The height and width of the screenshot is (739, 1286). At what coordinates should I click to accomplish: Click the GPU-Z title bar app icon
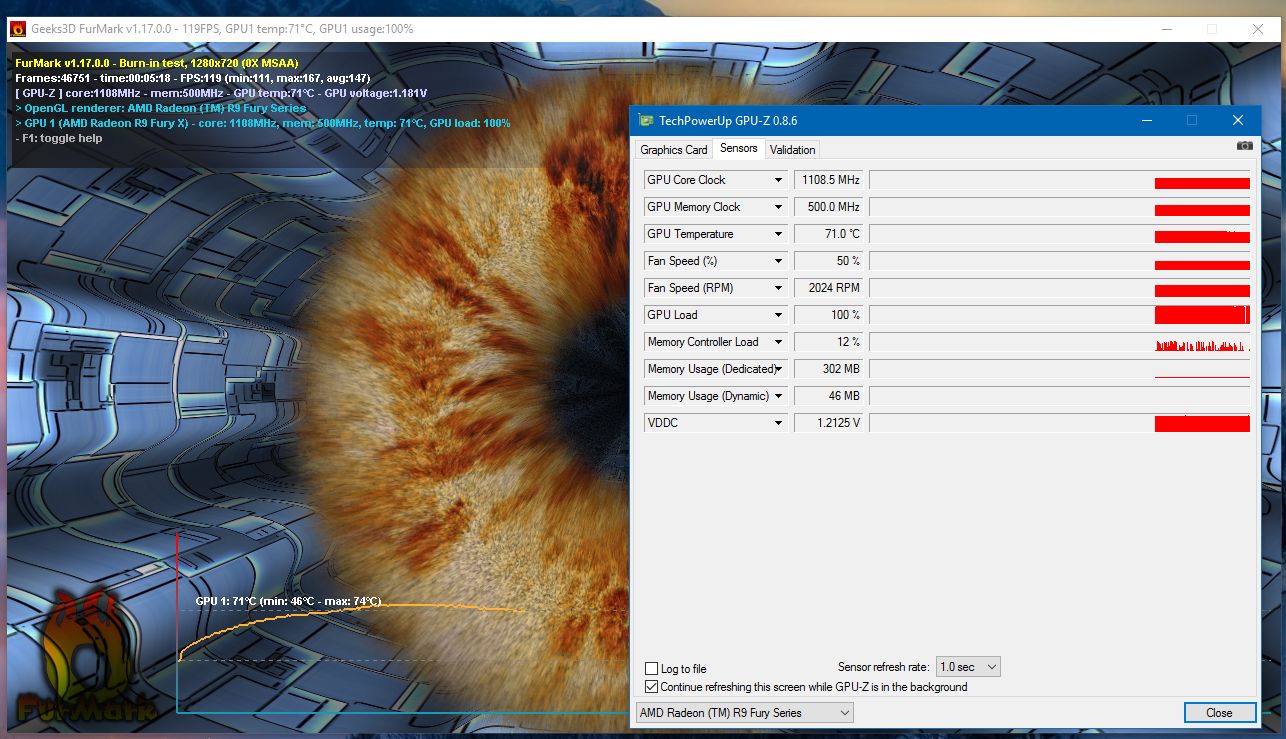tap(647, 121)
